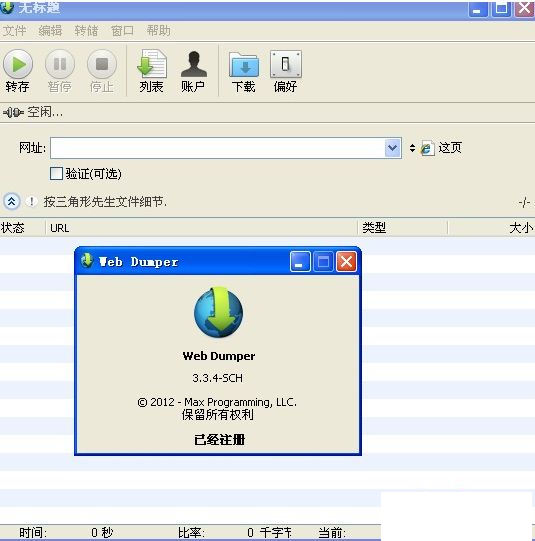Click the plug connection status icon
Viewport: 535px width, 541px height.
(13, 112)
